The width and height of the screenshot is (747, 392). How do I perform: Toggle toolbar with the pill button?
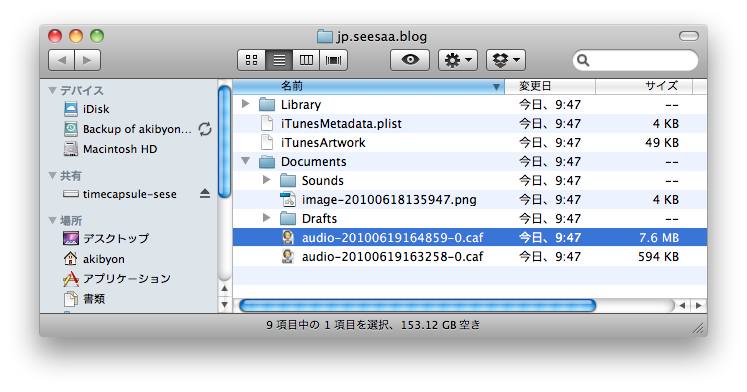point(688,36)
